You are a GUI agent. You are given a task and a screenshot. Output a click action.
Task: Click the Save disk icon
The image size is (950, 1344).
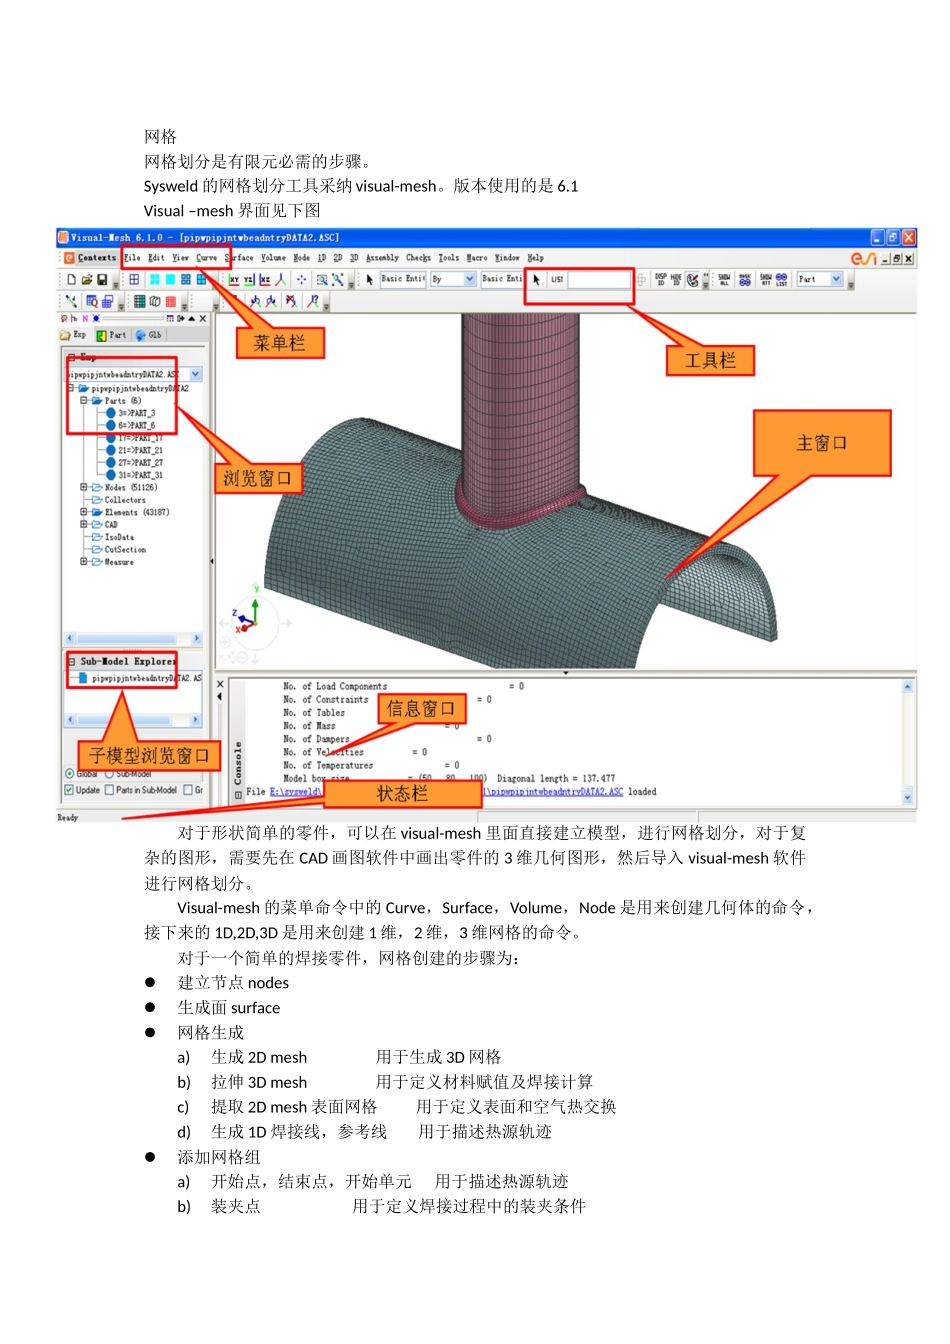coord(101,280)
